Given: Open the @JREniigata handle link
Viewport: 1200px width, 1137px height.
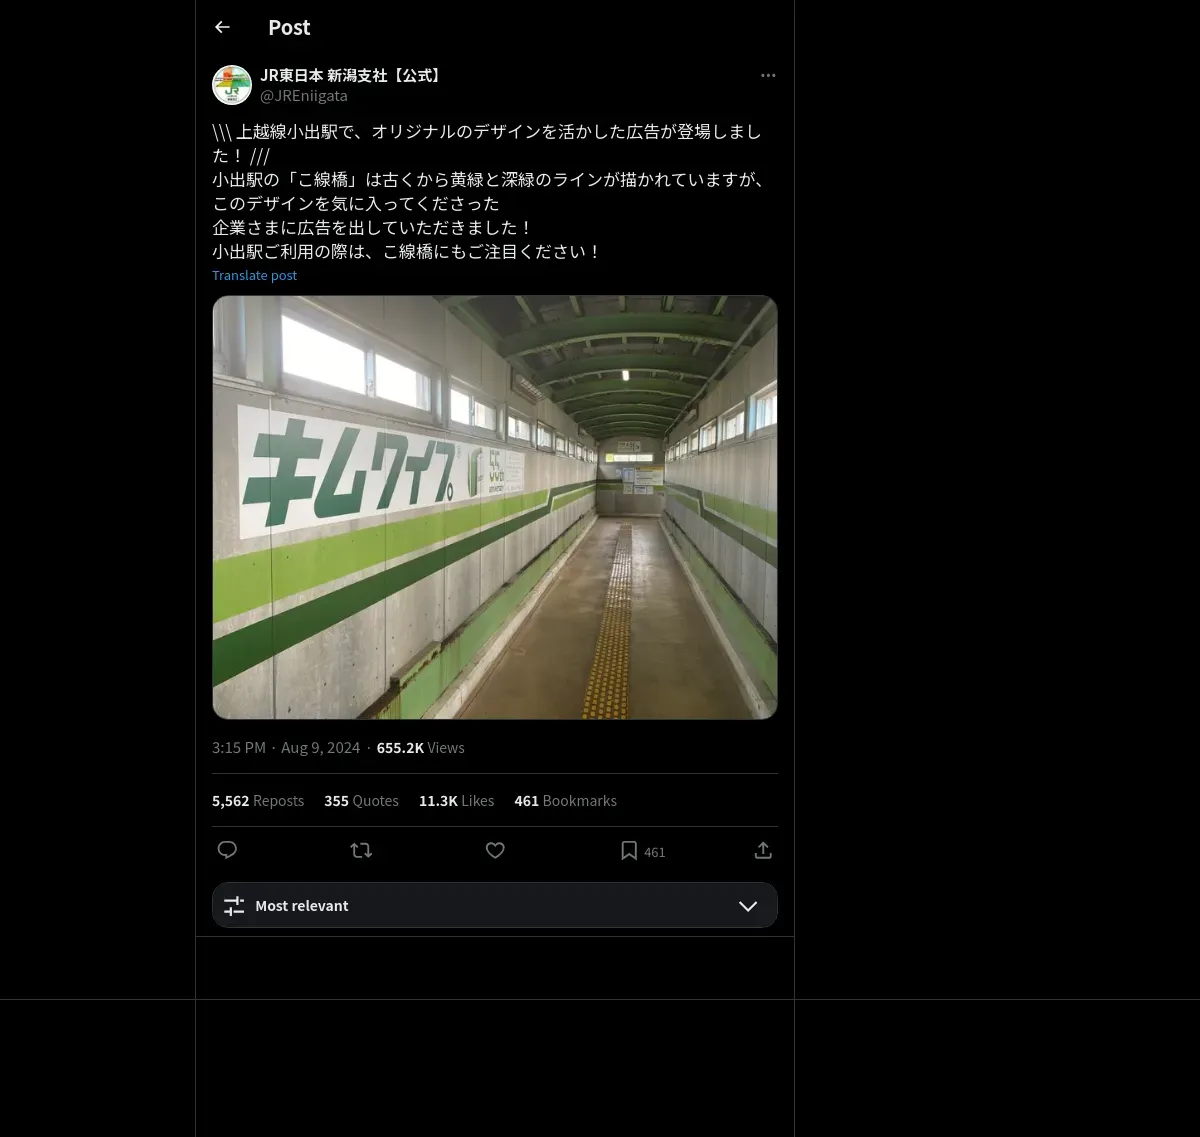Looking at the screenshot, I should [x=304, y=96].
